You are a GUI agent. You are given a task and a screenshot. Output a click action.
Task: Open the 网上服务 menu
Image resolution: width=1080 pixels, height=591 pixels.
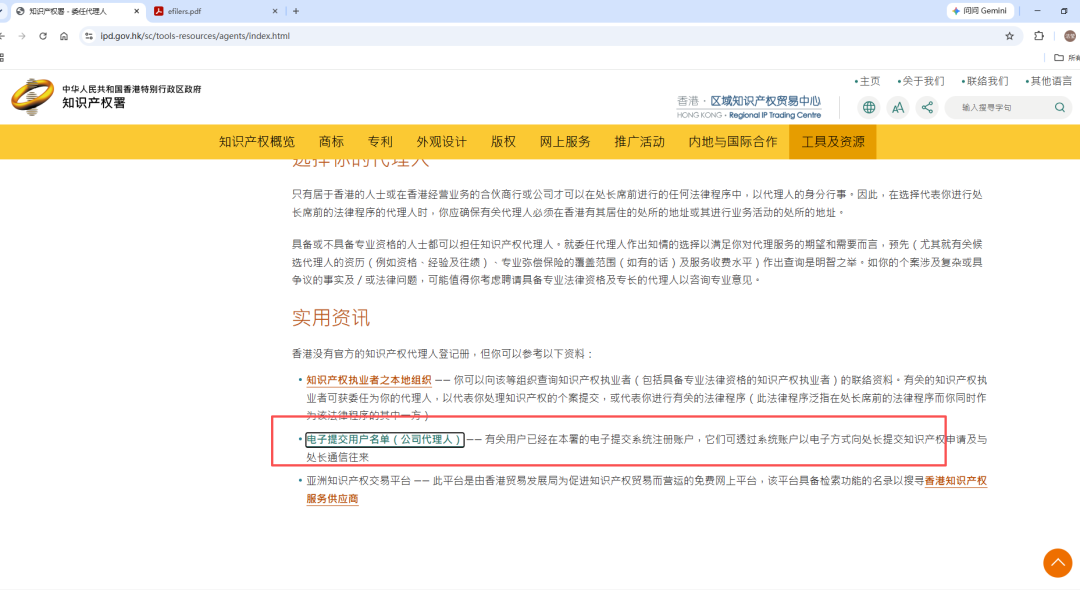pos(565,142)
